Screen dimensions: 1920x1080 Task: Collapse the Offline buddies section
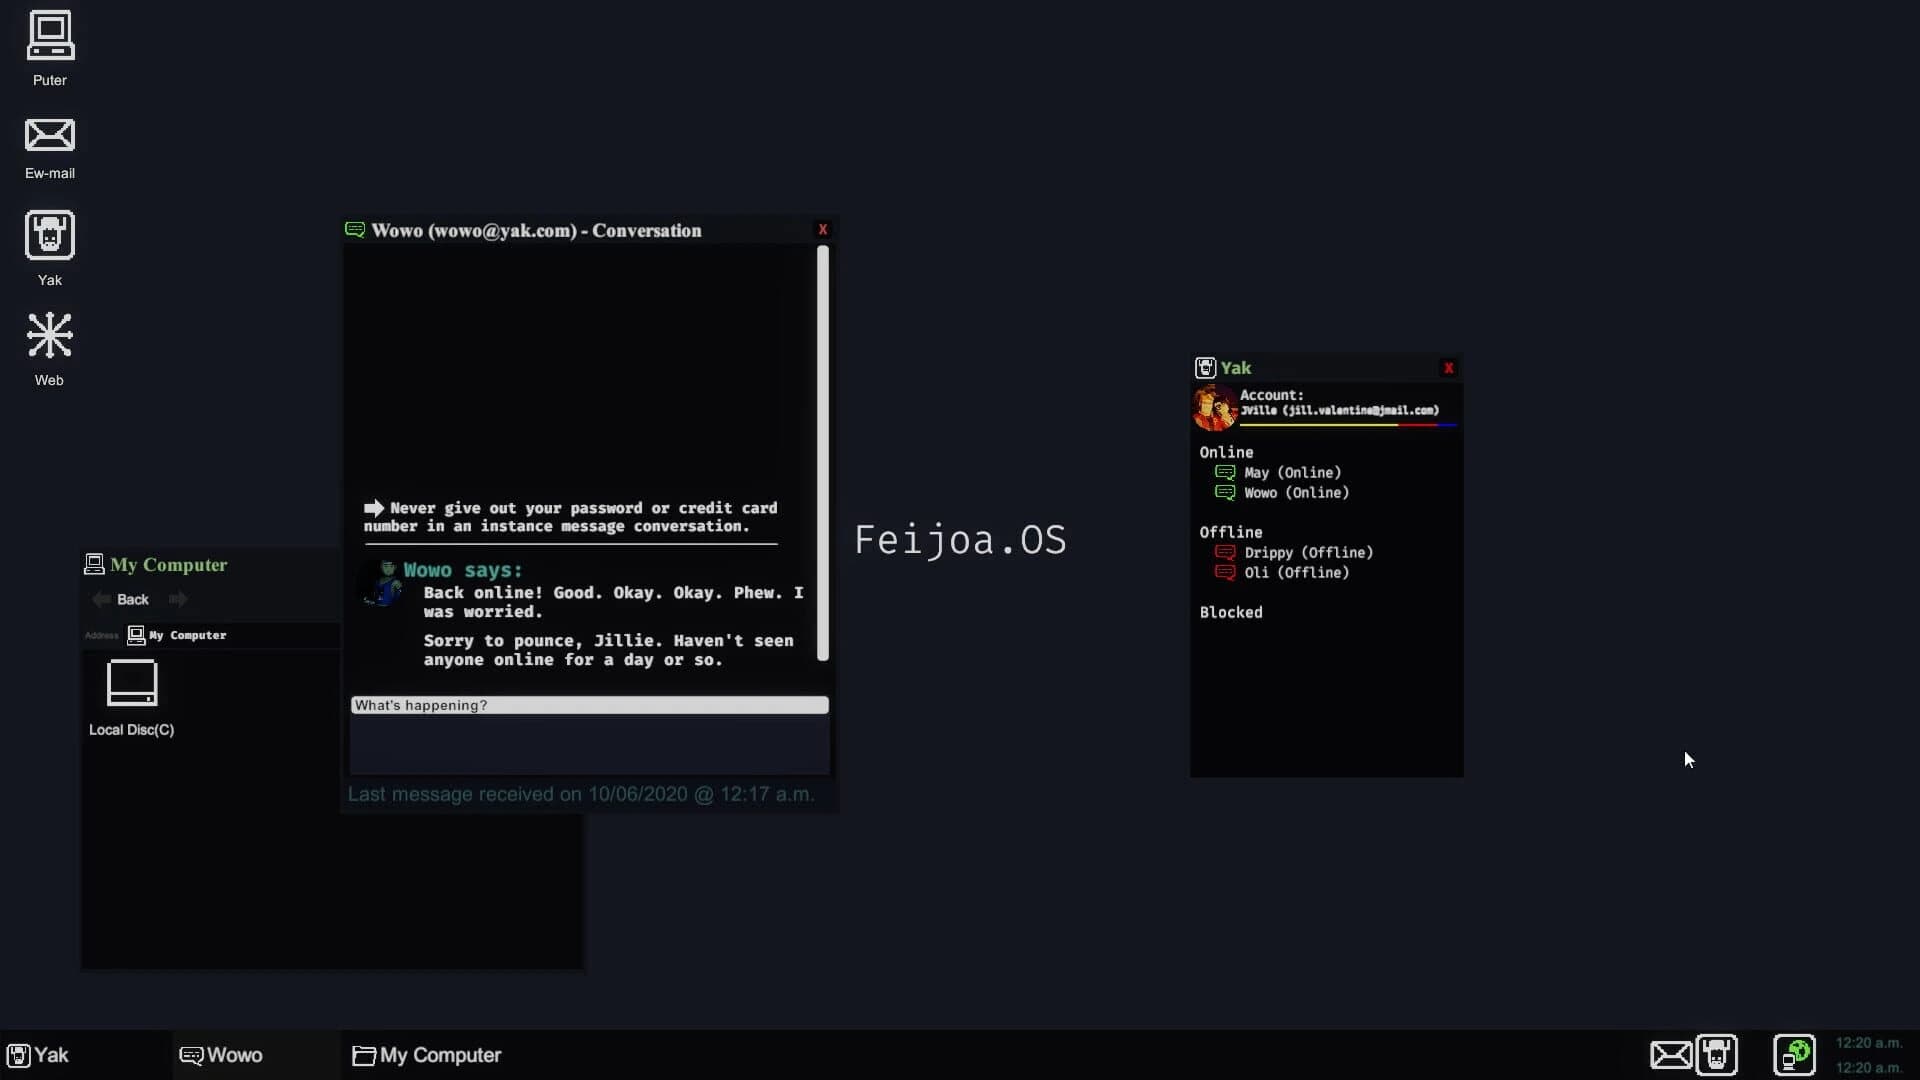coord(1232,532)
